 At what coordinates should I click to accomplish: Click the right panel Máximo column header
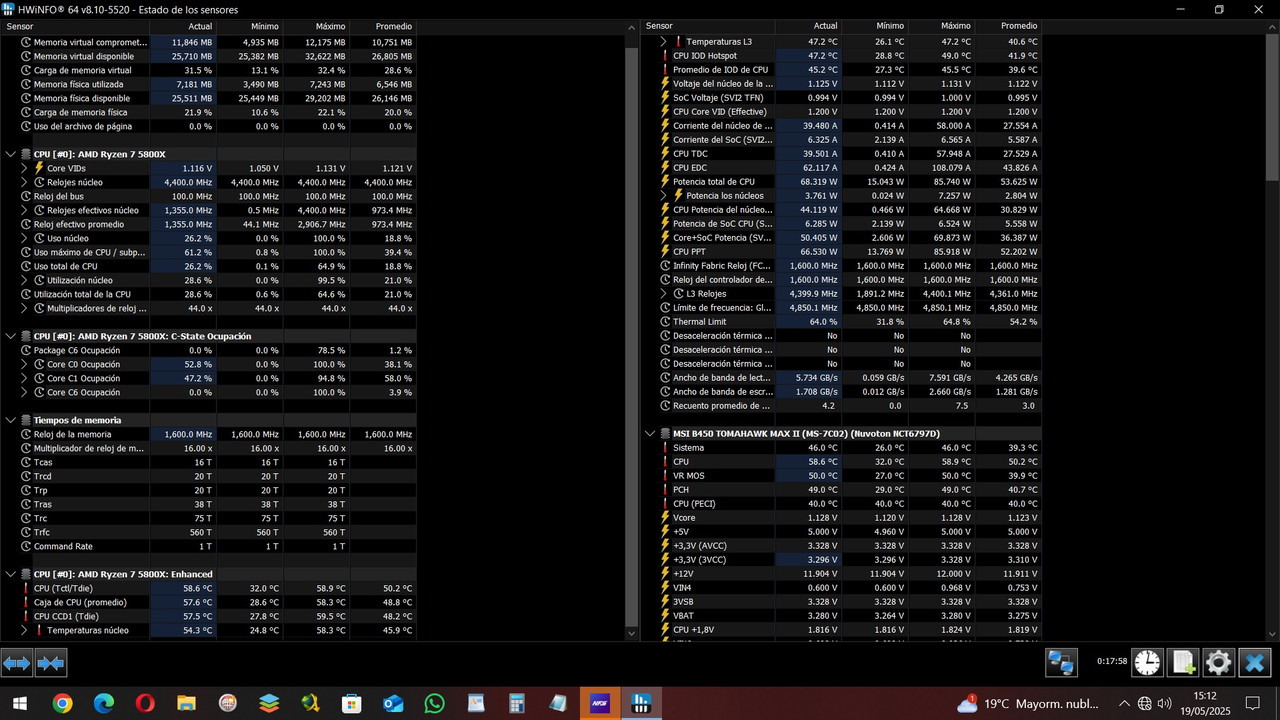click(941, 26)
